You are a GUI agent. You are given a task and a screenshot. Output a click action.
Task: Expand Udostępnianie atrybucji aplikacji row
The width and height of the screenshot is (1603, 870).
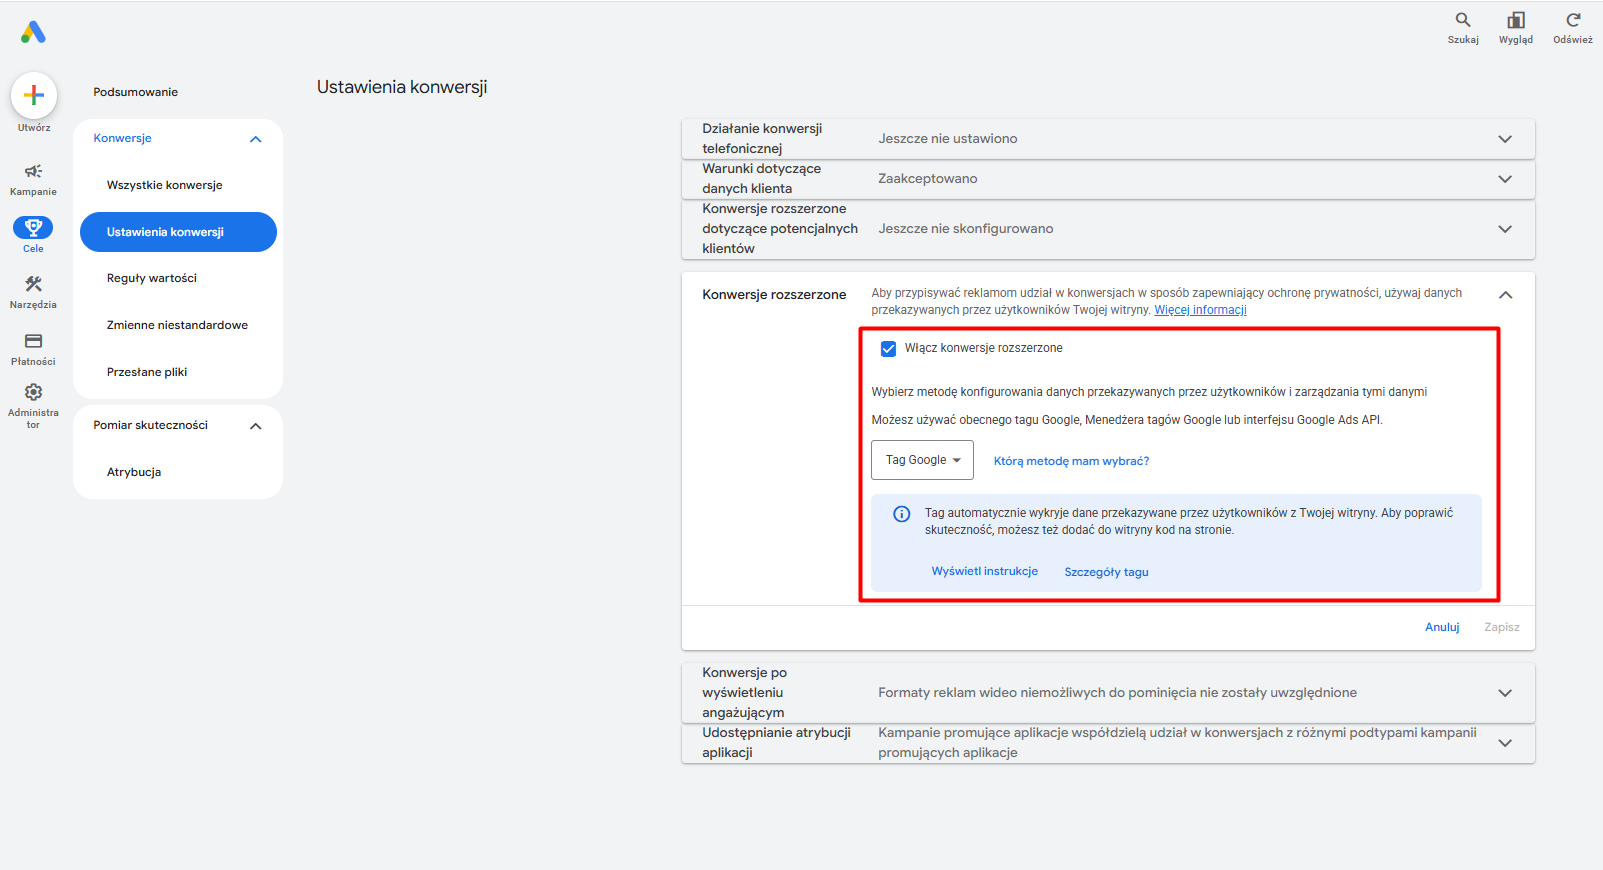click(x=1108, y=743)
